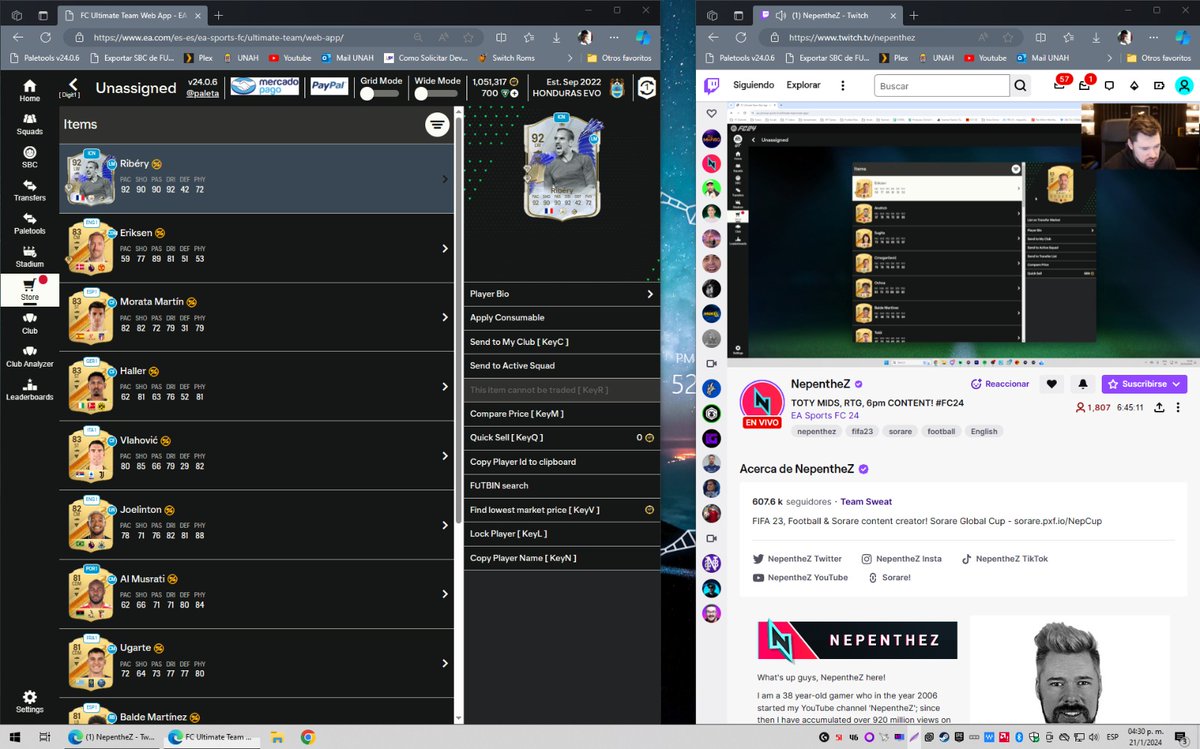This screenshot has width=1200, height=749.
Task: Open NepentheZ Twitter link
Action: coord(797,559)
